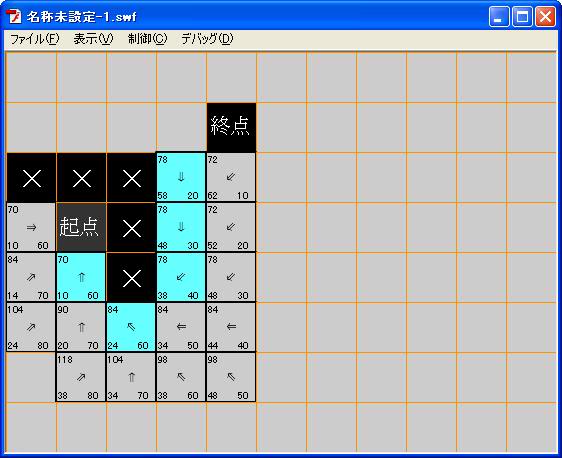Screen dimensions: 562x458
Task: Click the X wall cell above the 70 ⇒ cell
Action: [x=32, y=178]
